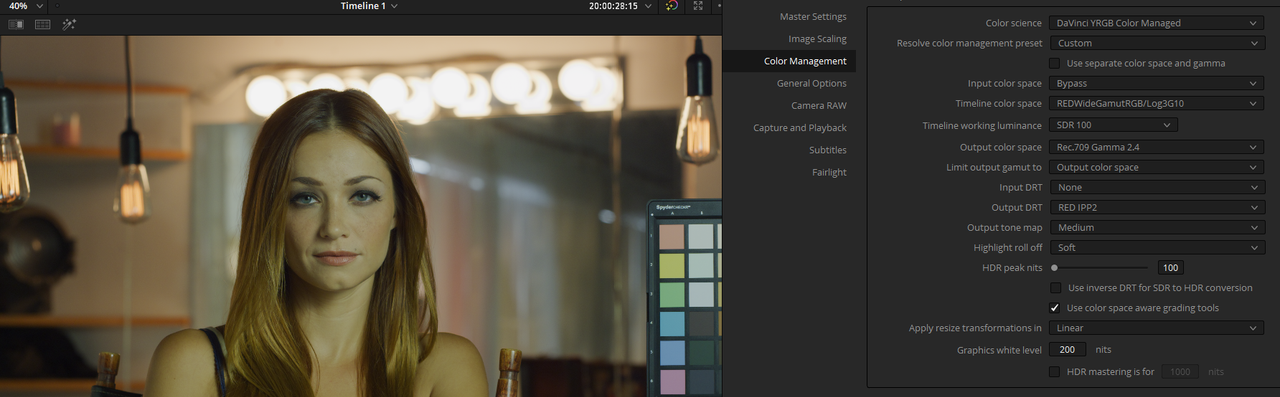Uncheck Use color space aware grading tools
Screen dimensions: 1280x397
(x=1055, y=308)
